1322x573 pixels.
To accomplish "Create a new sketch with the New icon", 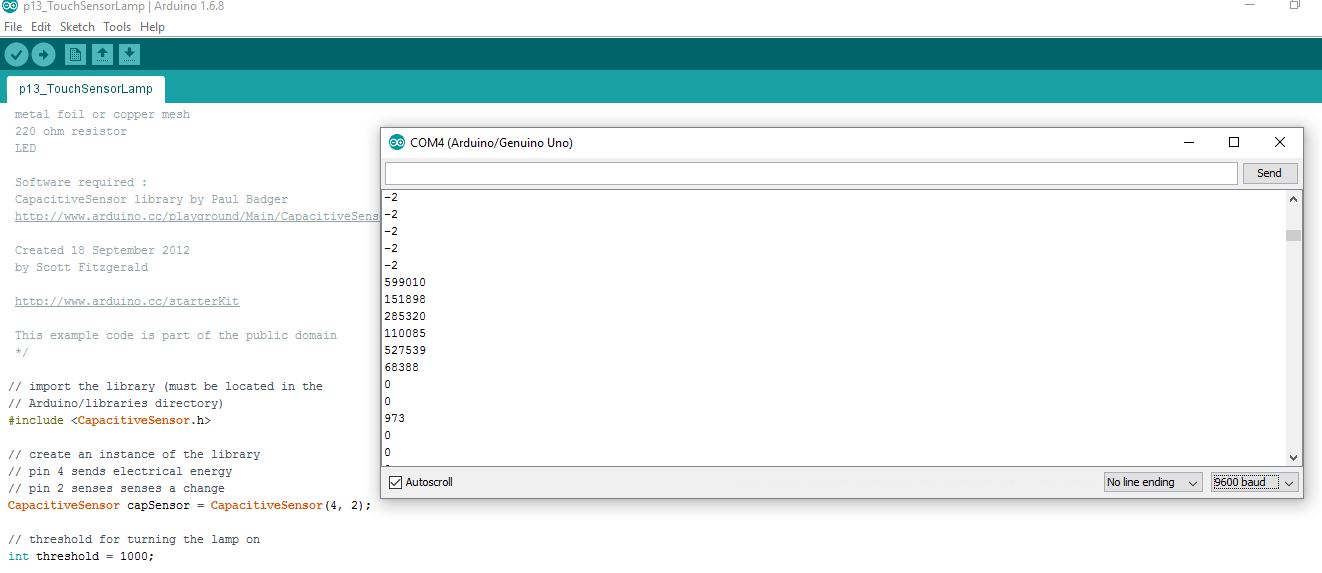I will 75,54.
